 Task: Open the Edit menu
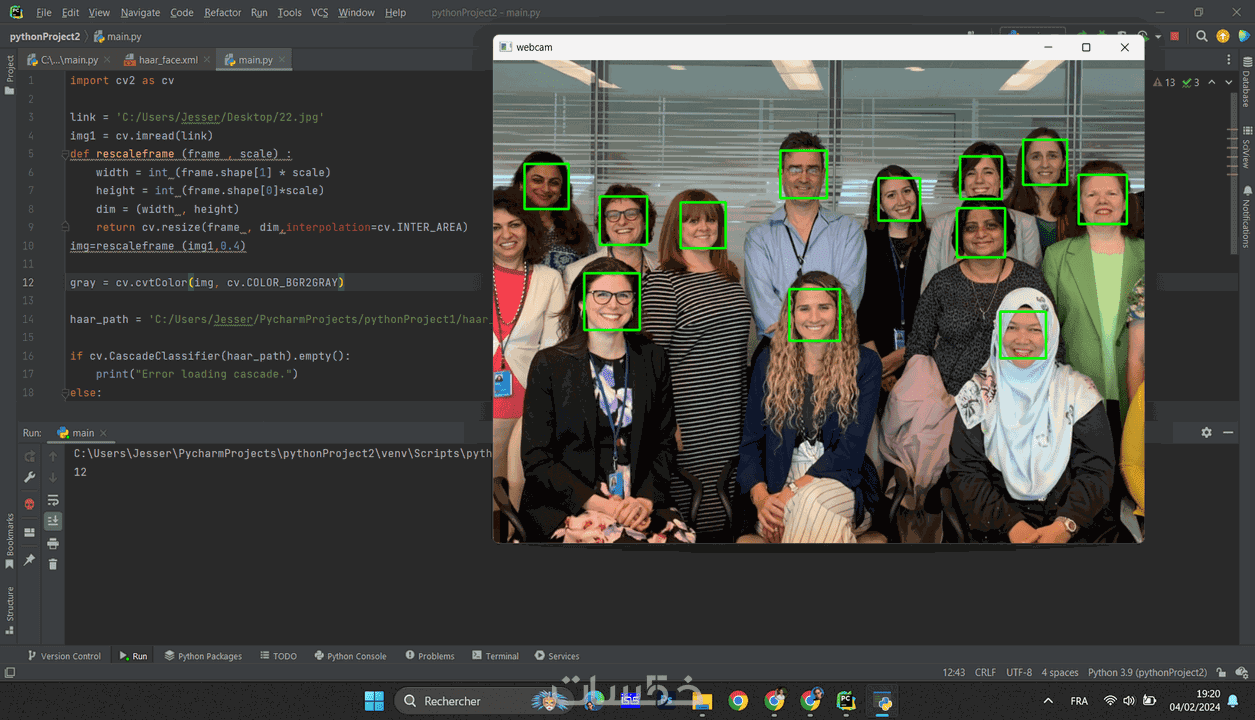(70, 12)
